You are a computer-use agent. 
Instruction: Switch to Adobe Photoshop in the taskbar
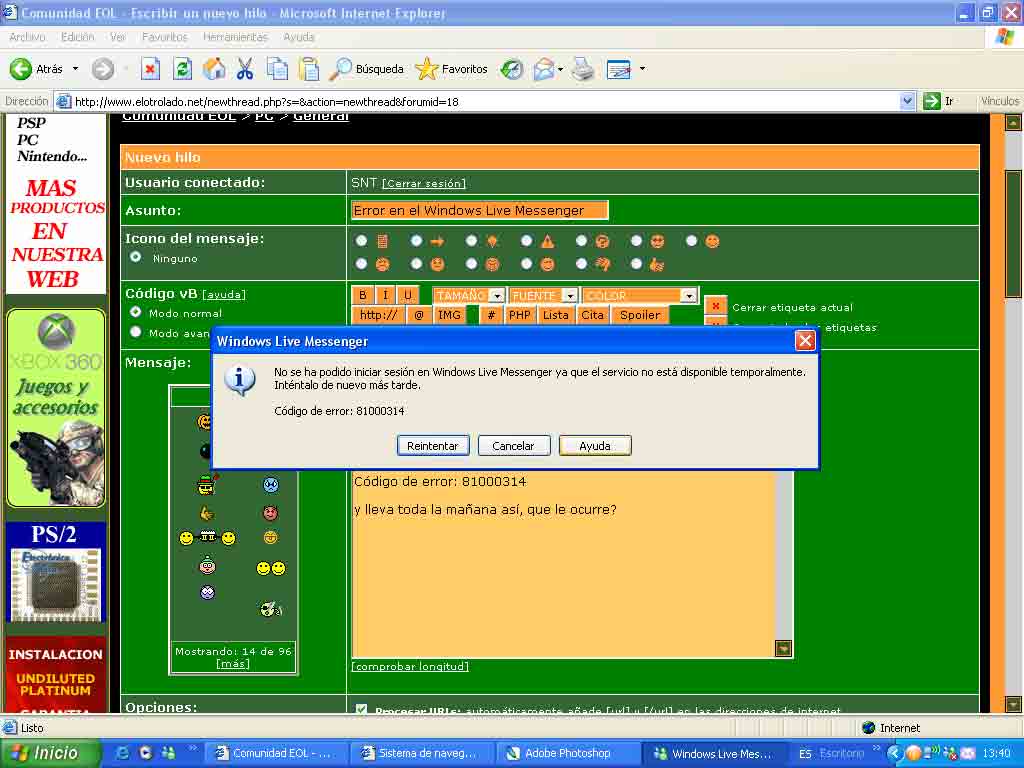[x=569, y=753]
